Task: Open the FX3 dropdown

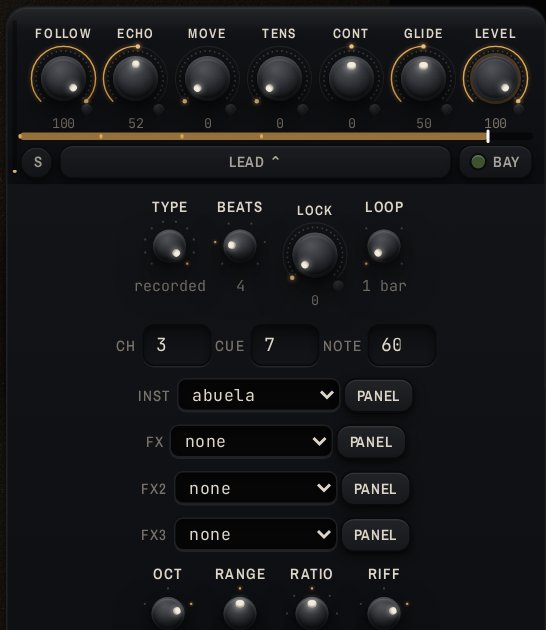Action: pyautogui.click(x=256, y=534)
